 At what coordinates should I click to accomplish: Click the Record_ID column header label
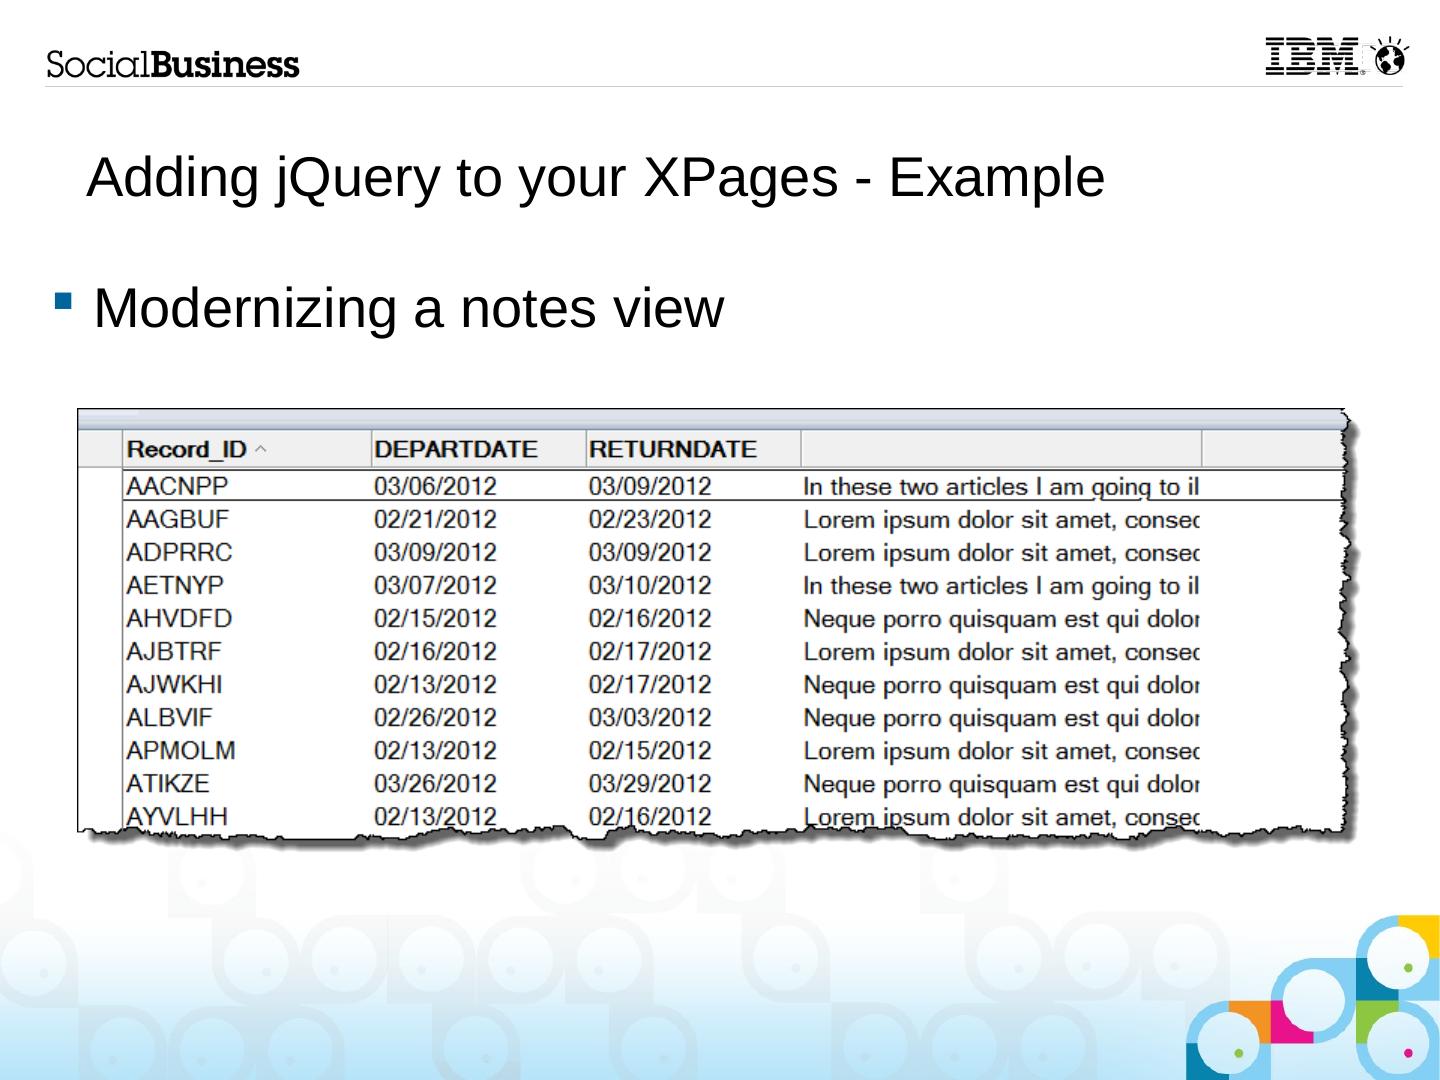pyautogui.click(x=187, y=449)
